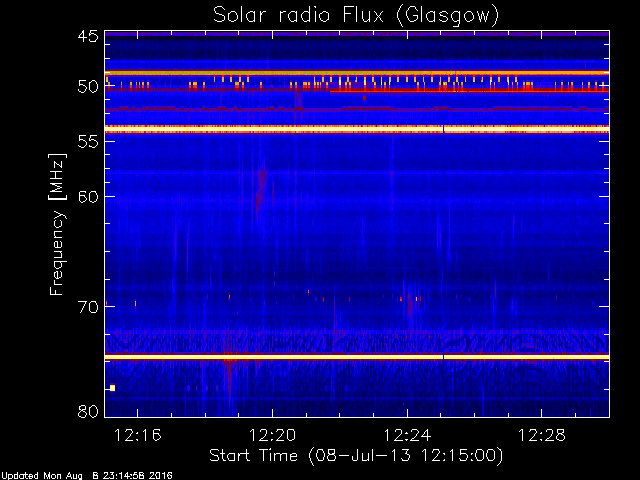Click the bright yellow band just above 50 MHz

[356, 73]
